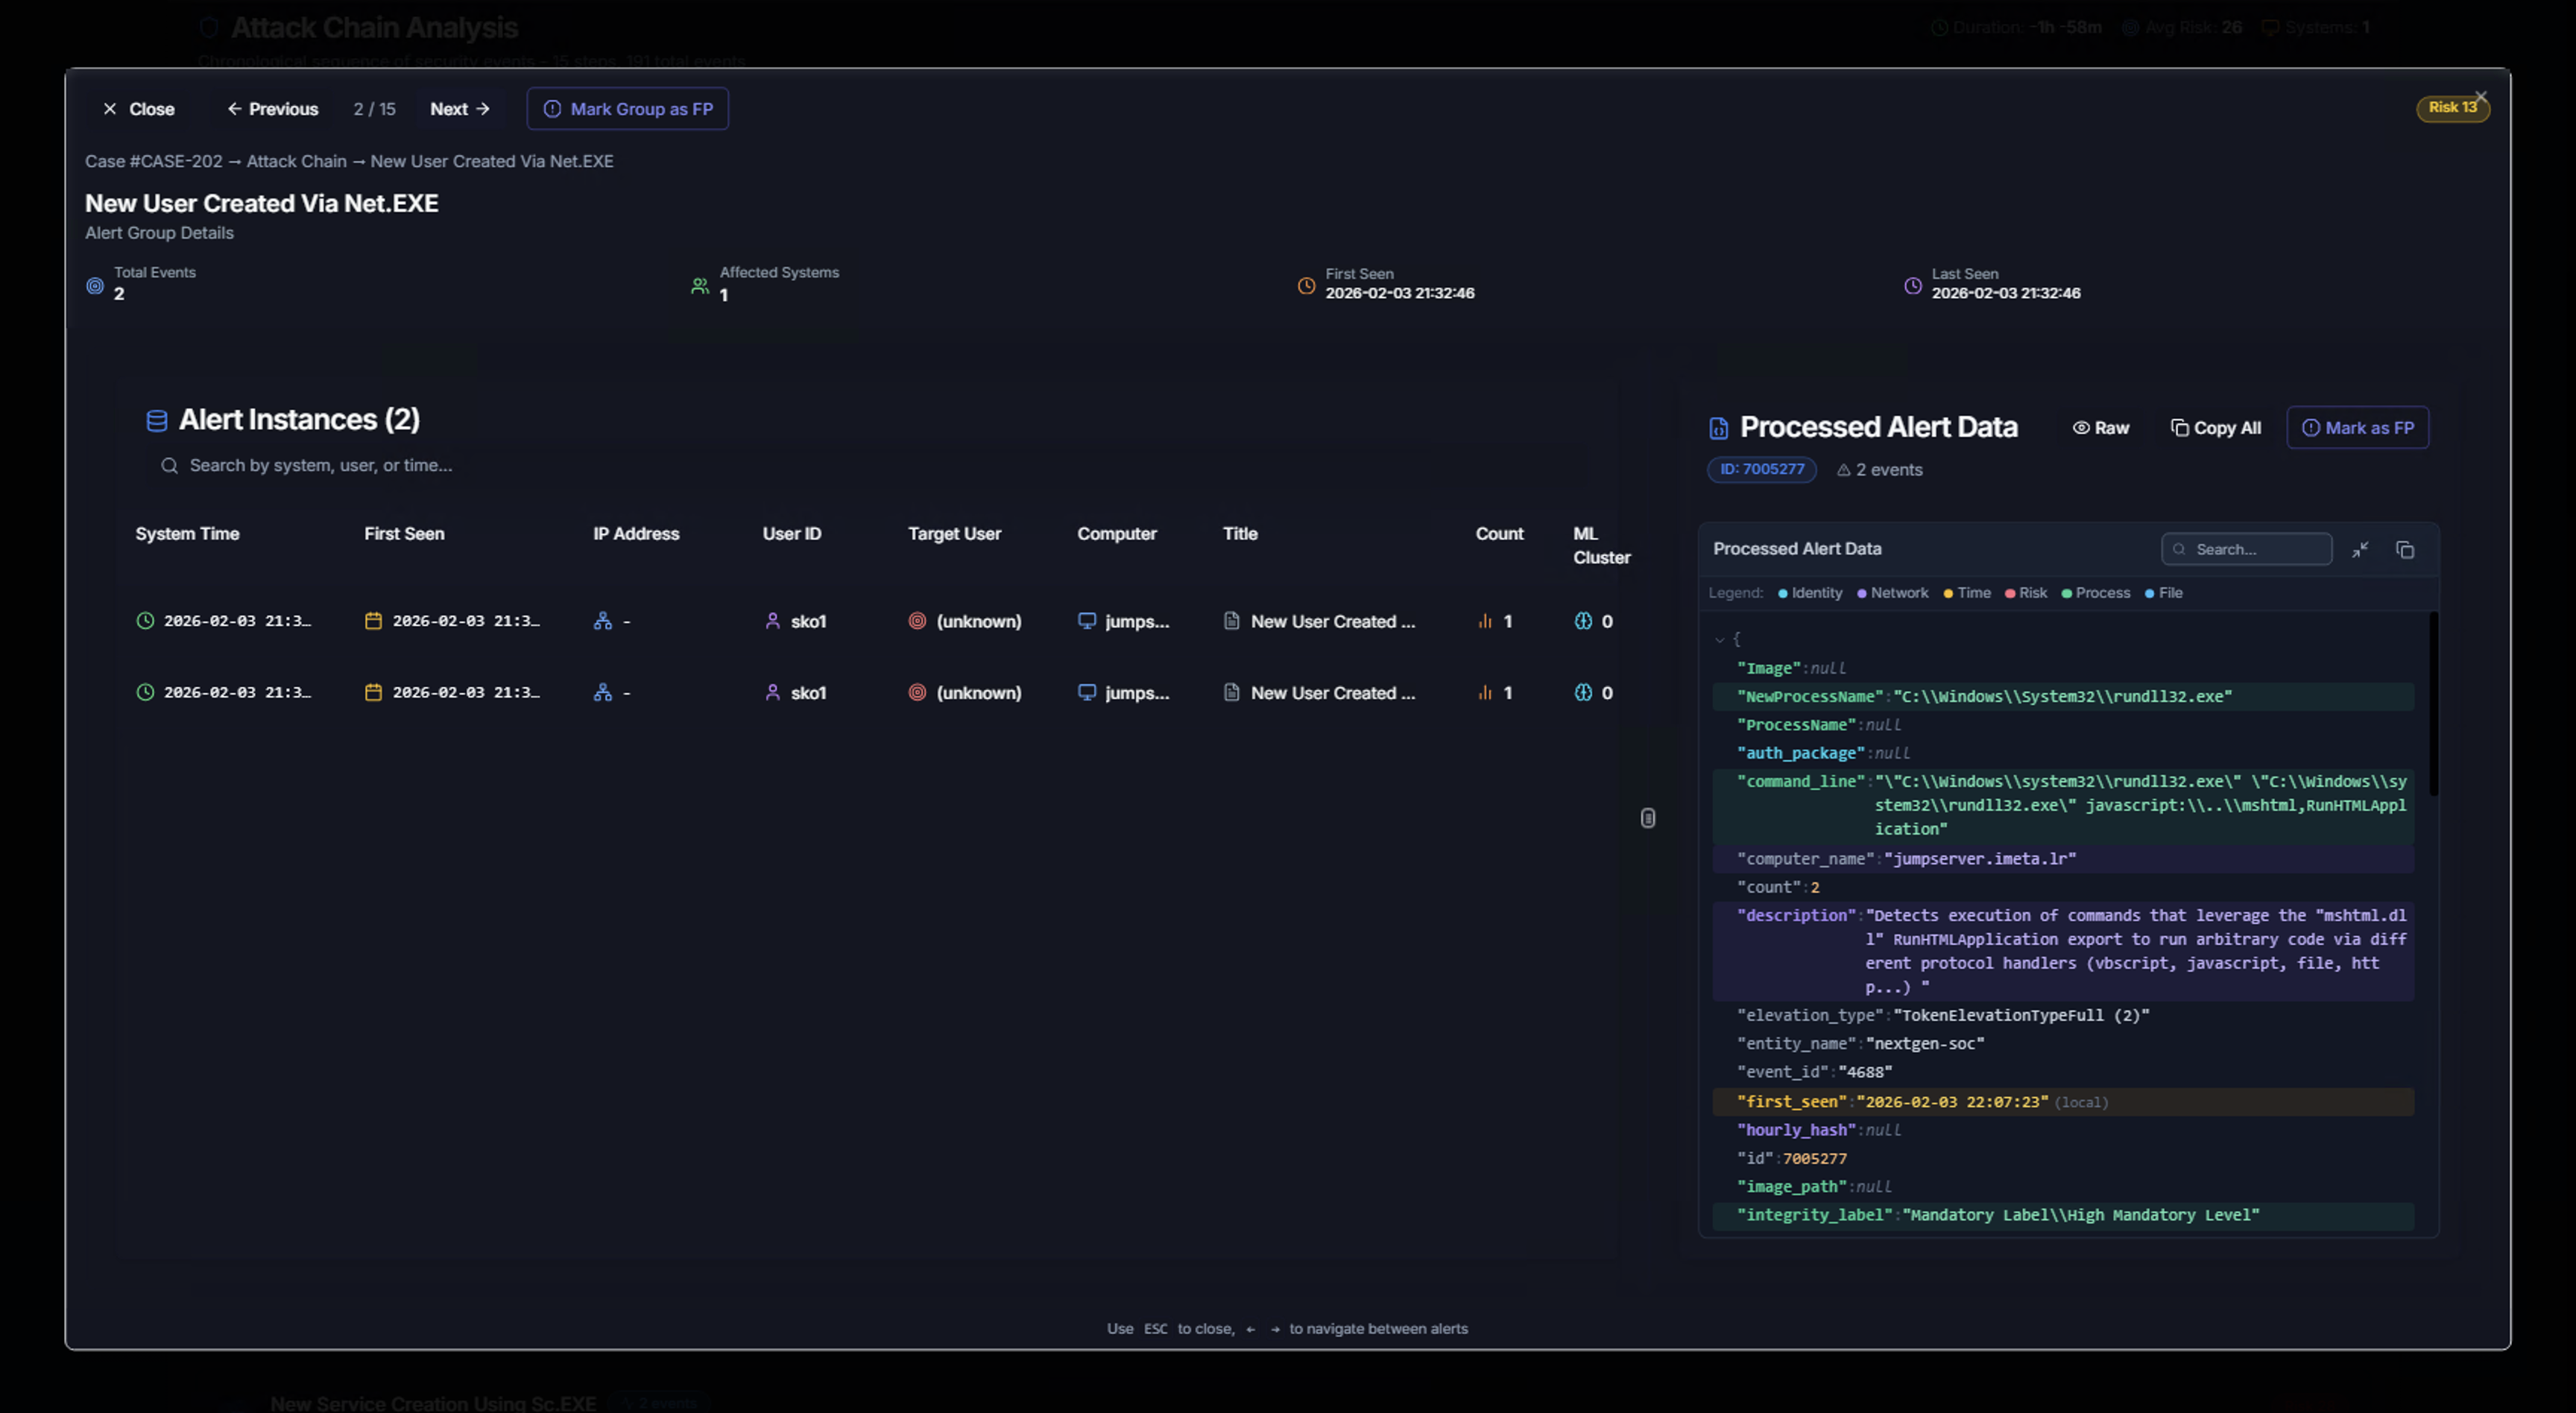The image size is (2576, 1413).
Task: Click the small X icon near Risk badge
Action: click(x=2480, y=97)
